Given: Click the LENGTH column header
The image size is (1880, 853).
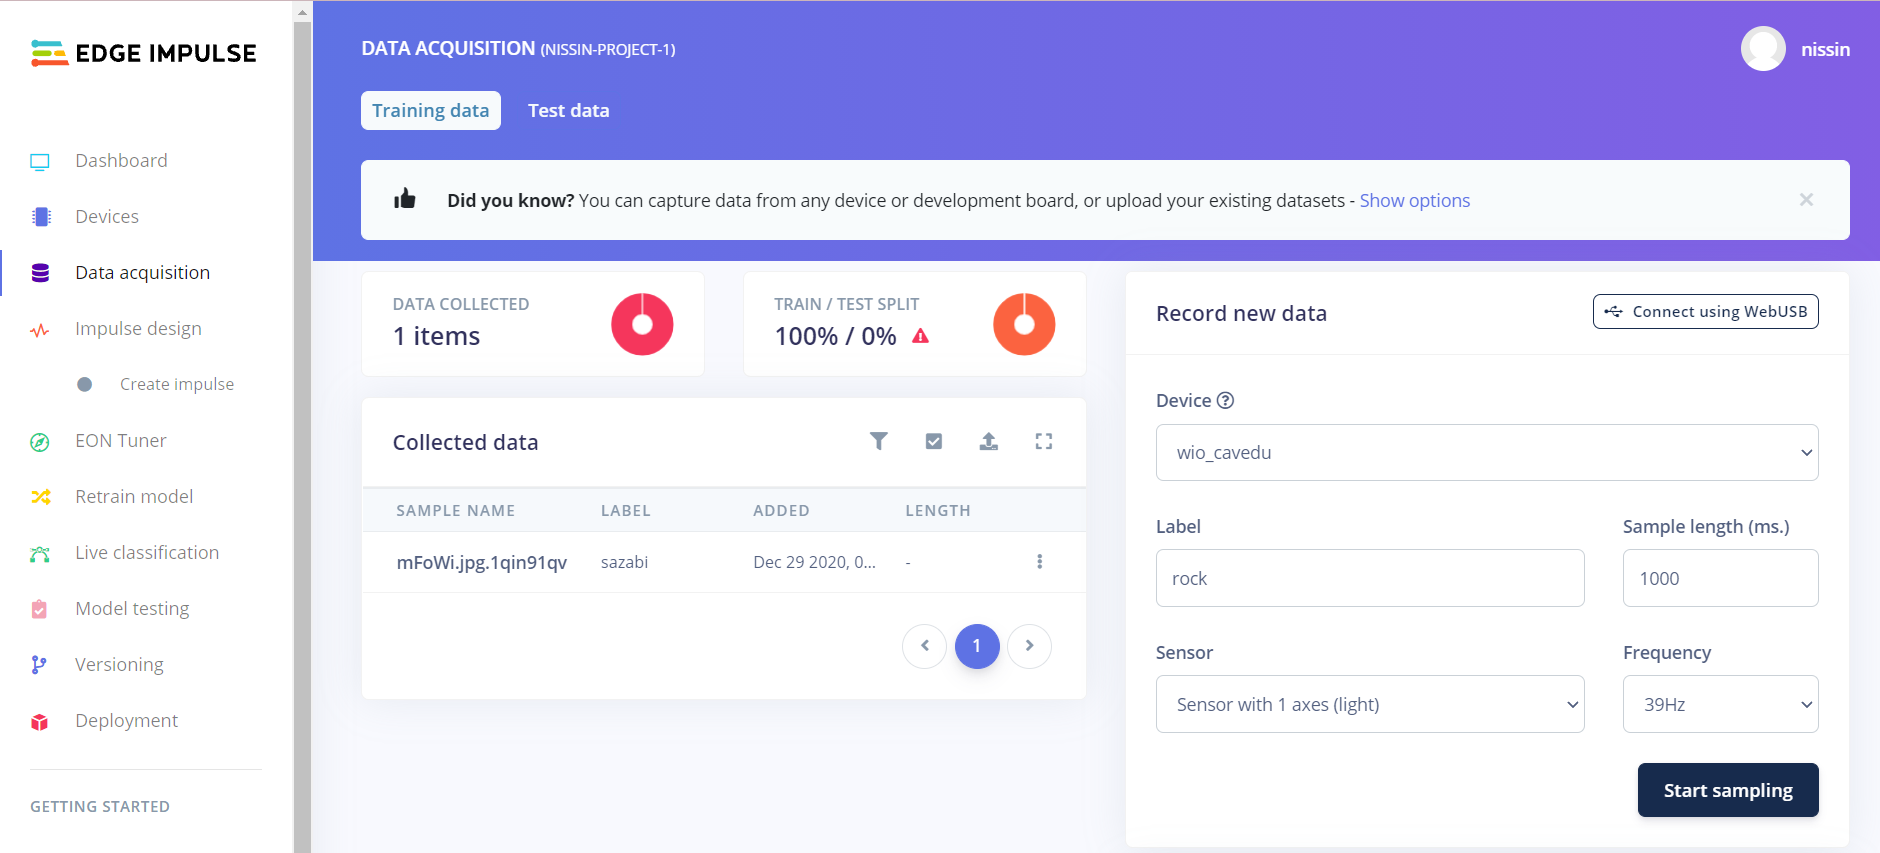Looking at the screenshot, I should click(x=938, y=511).
